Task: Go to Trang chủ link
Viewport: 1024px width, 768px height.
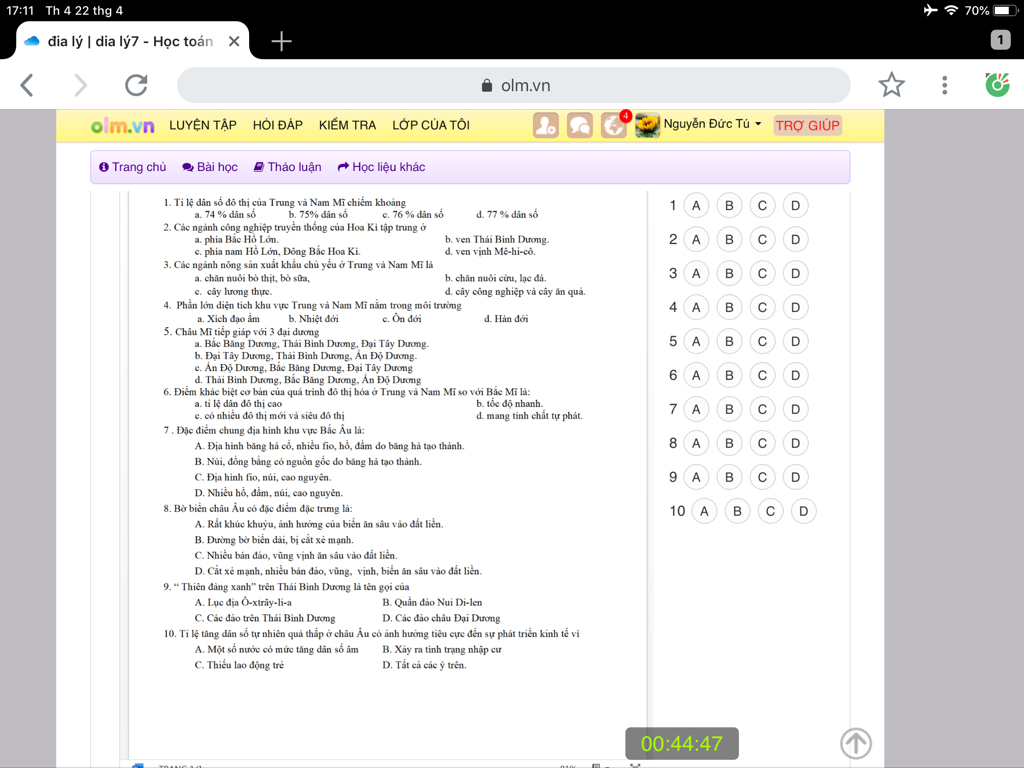Action: coord(133,167)
